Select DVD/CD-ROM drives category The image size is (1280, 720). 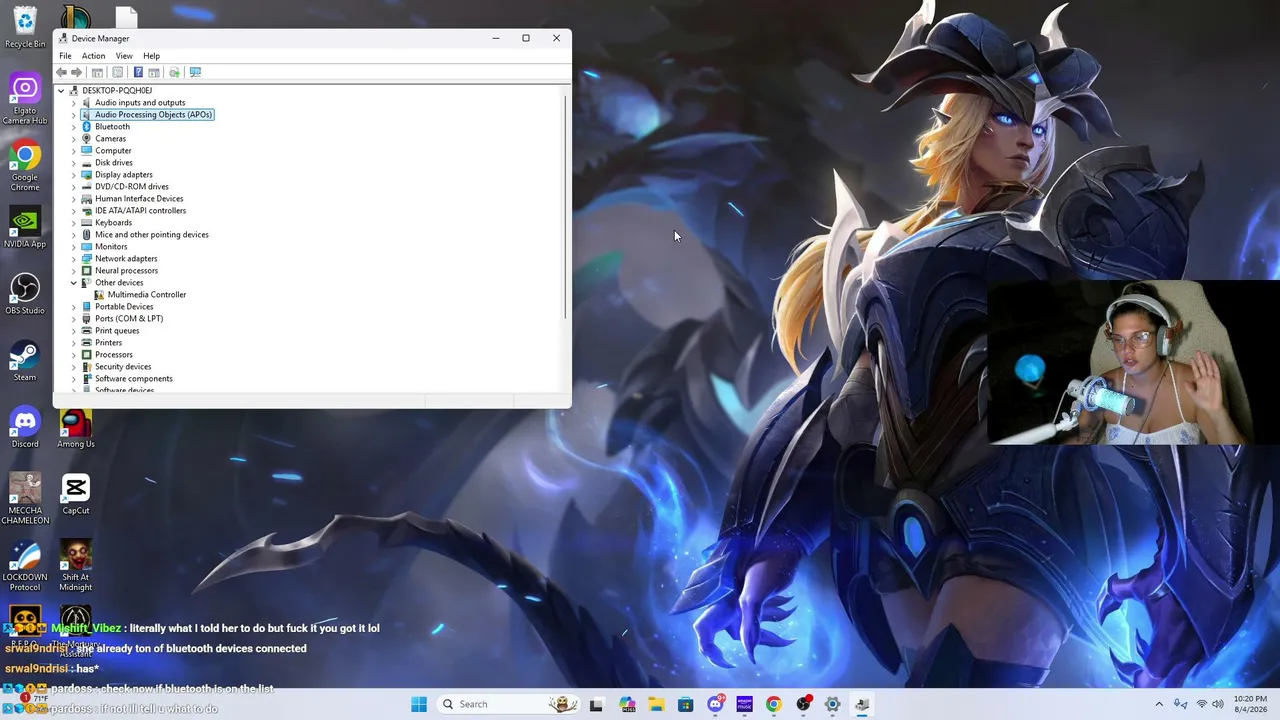click(x=132, y=187)
